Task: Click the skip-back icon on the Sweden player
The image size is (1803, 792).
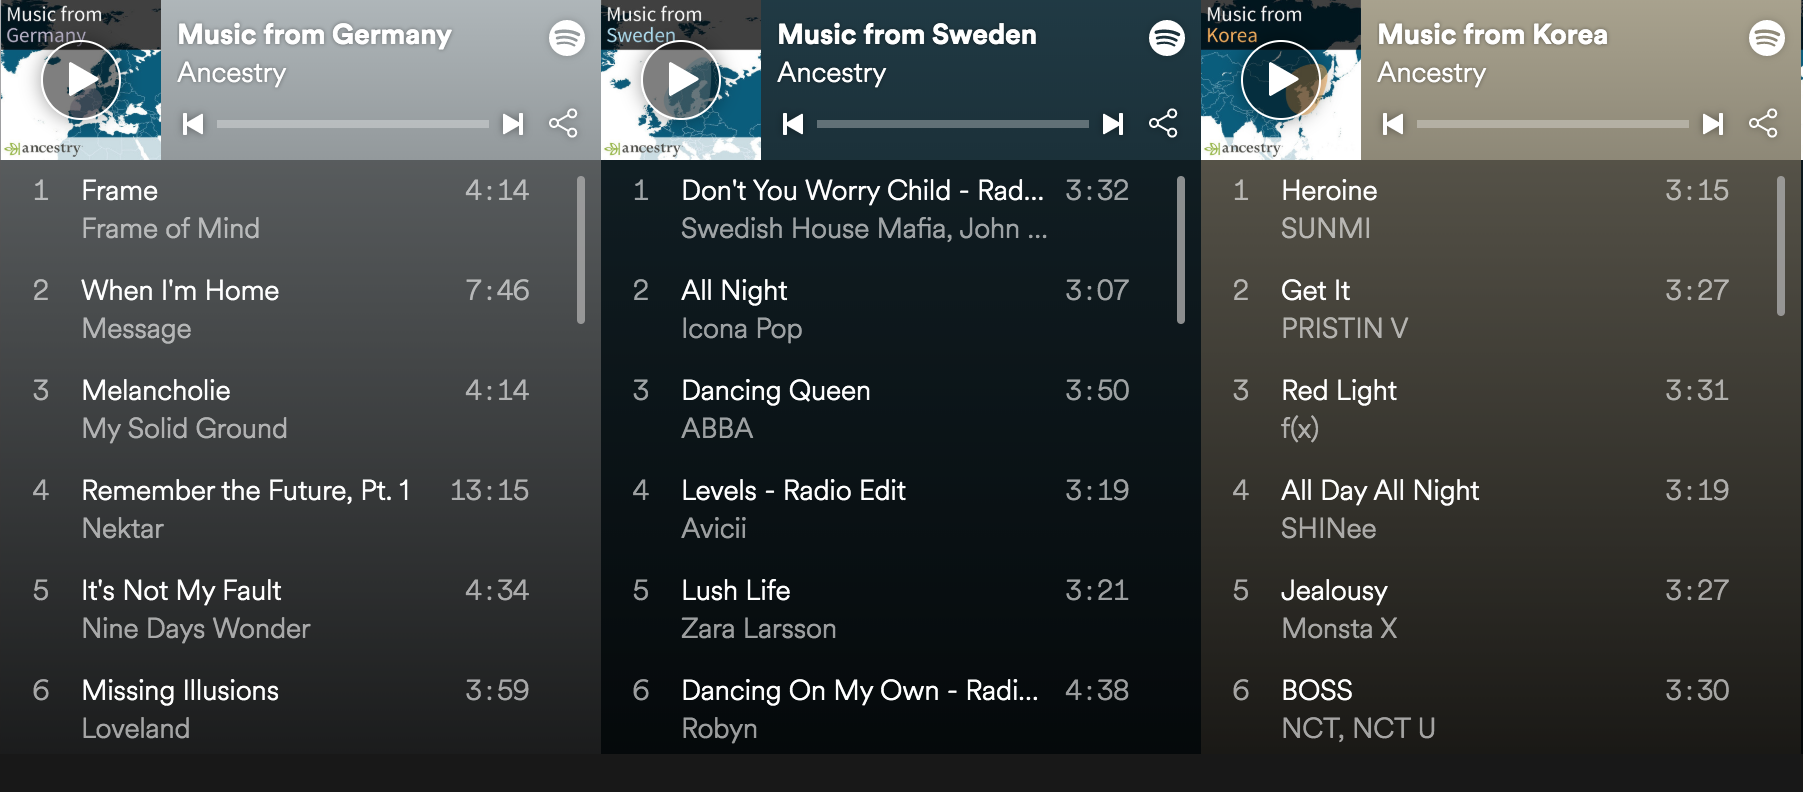Action: pyautogui.click(x=793, y=124)
